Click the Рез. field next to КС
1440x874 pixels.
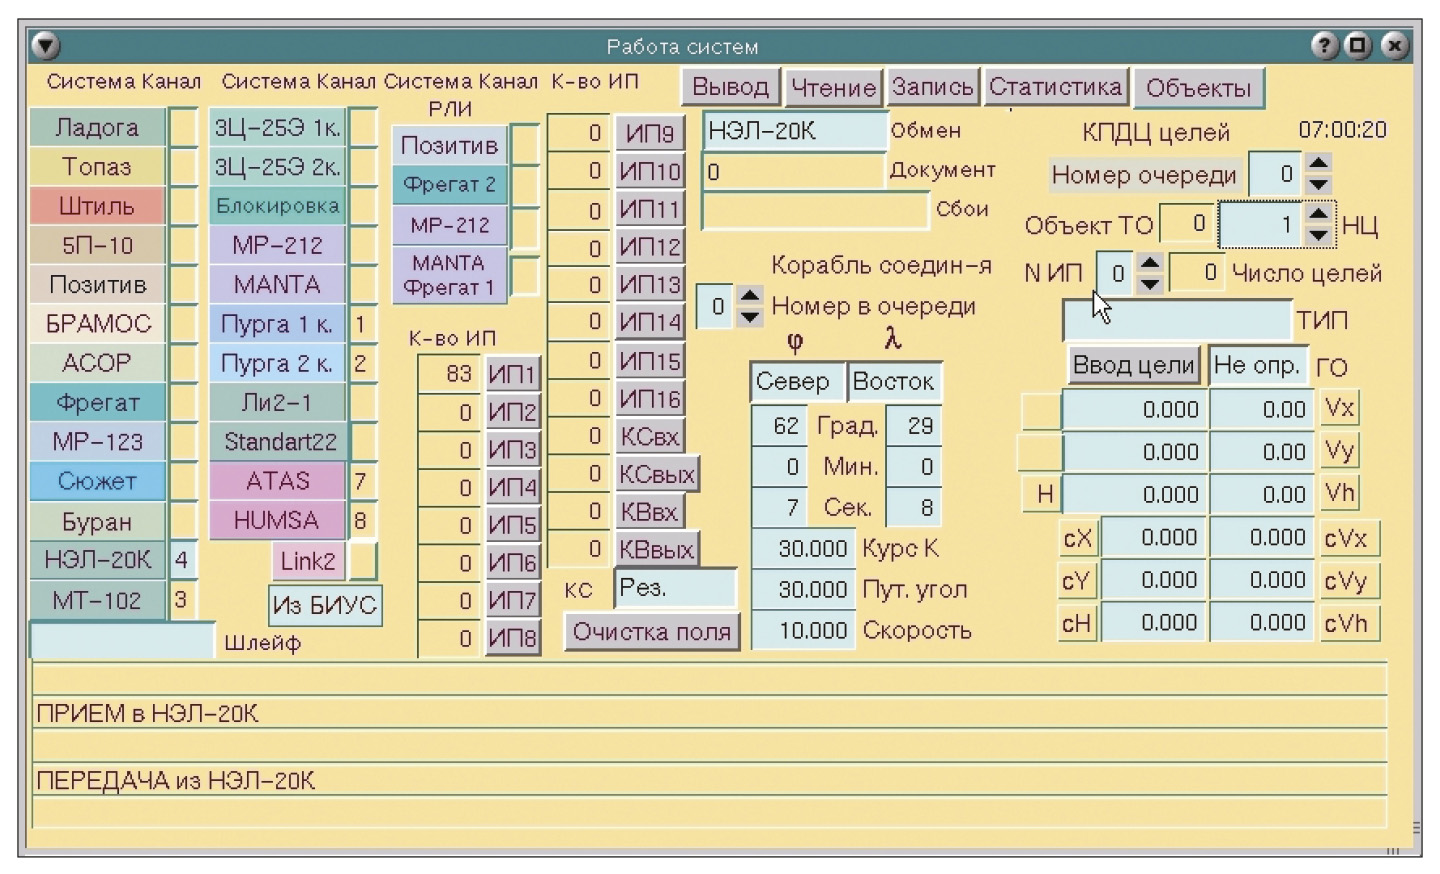[x=675, y=588]
